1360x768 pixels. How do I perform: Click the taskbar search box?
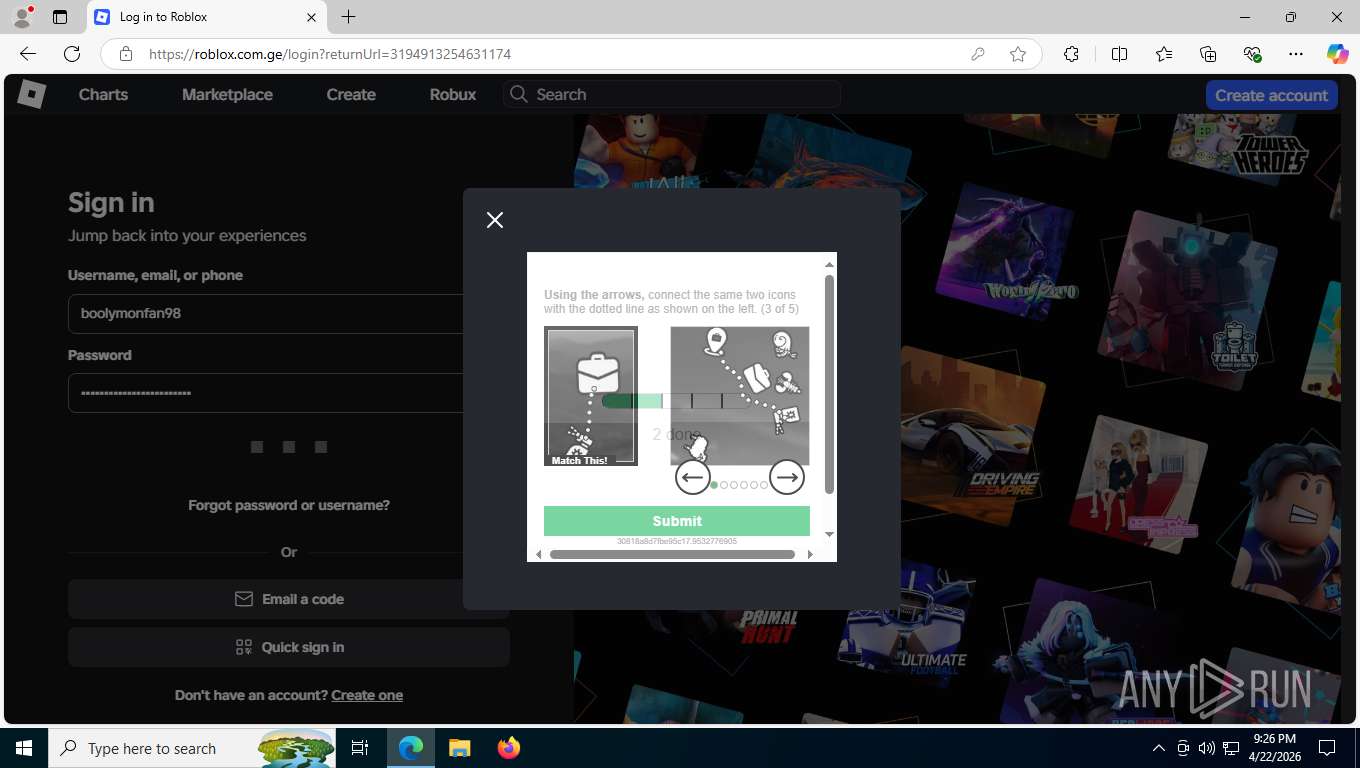[193, 748]
